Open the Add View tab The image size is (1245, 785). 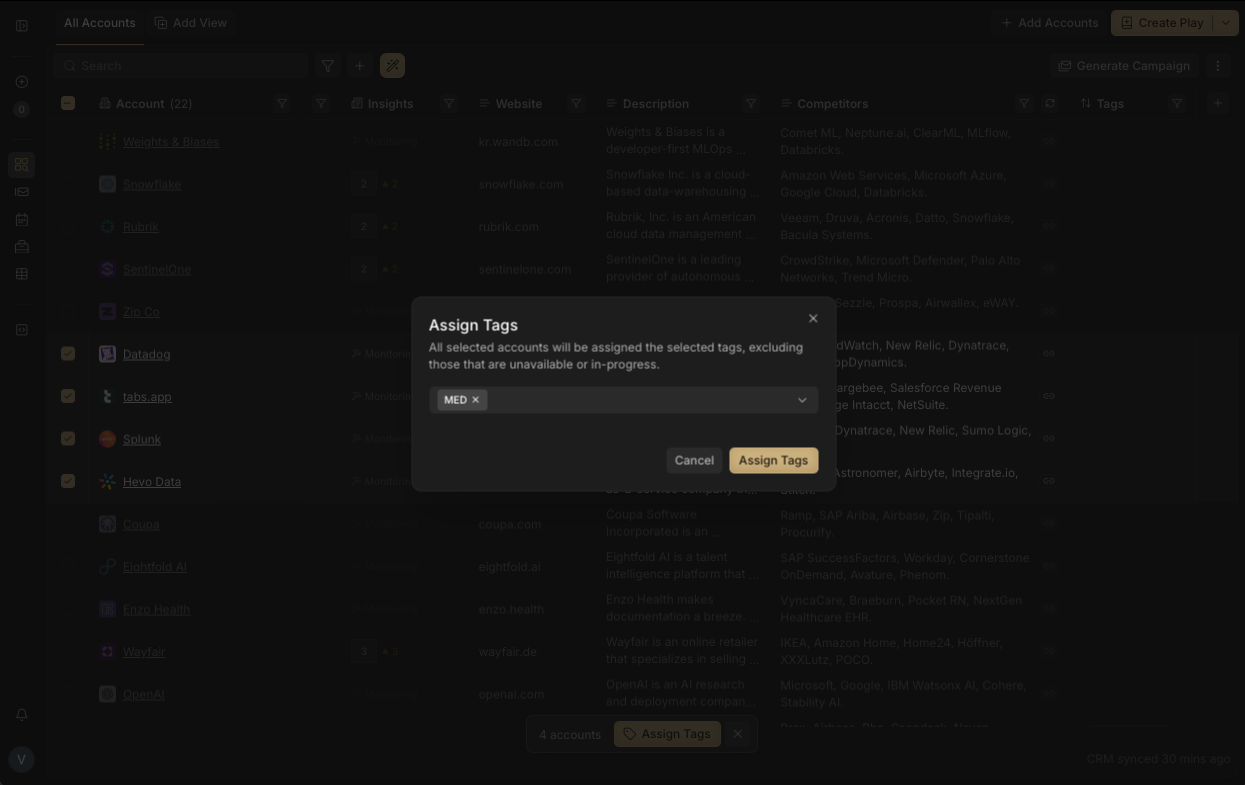[x=191, y=23]
